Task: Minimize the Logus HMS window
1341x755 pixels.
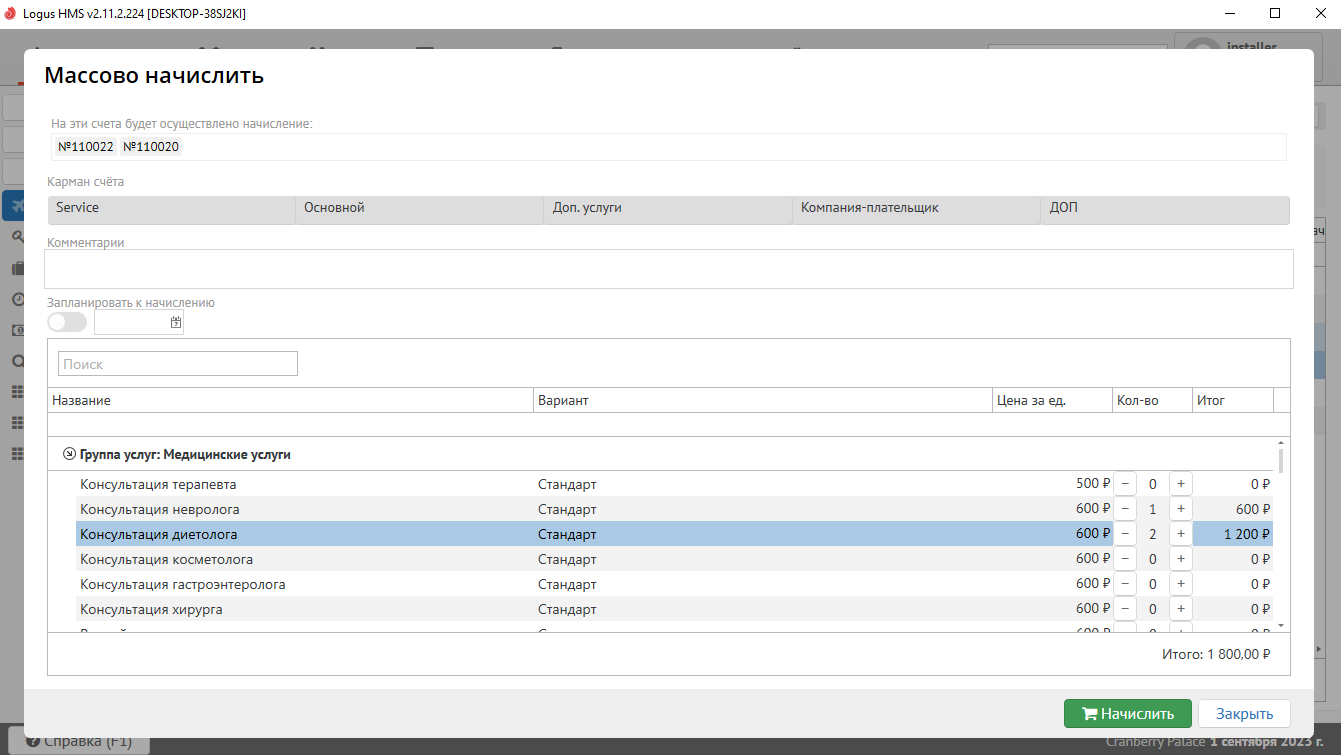Action: click(1229, 14)
